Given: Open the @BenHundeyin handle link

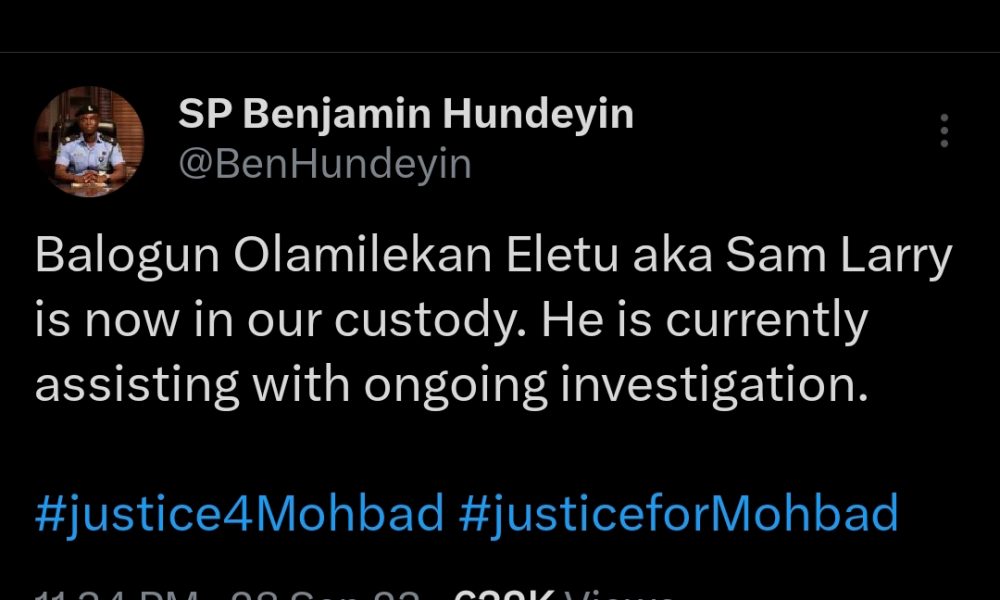Looking at the screenshot, I should pyautogui.click(x=325, y=164).
